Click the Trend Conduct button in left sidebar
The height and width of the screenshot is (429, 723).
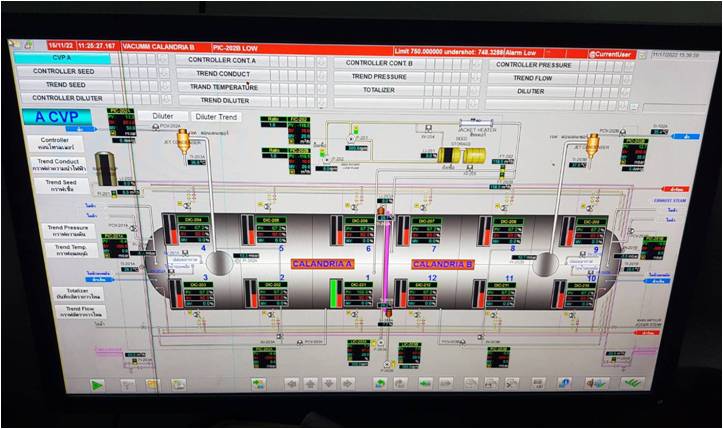pyautogui.click(x=61, y=163)
